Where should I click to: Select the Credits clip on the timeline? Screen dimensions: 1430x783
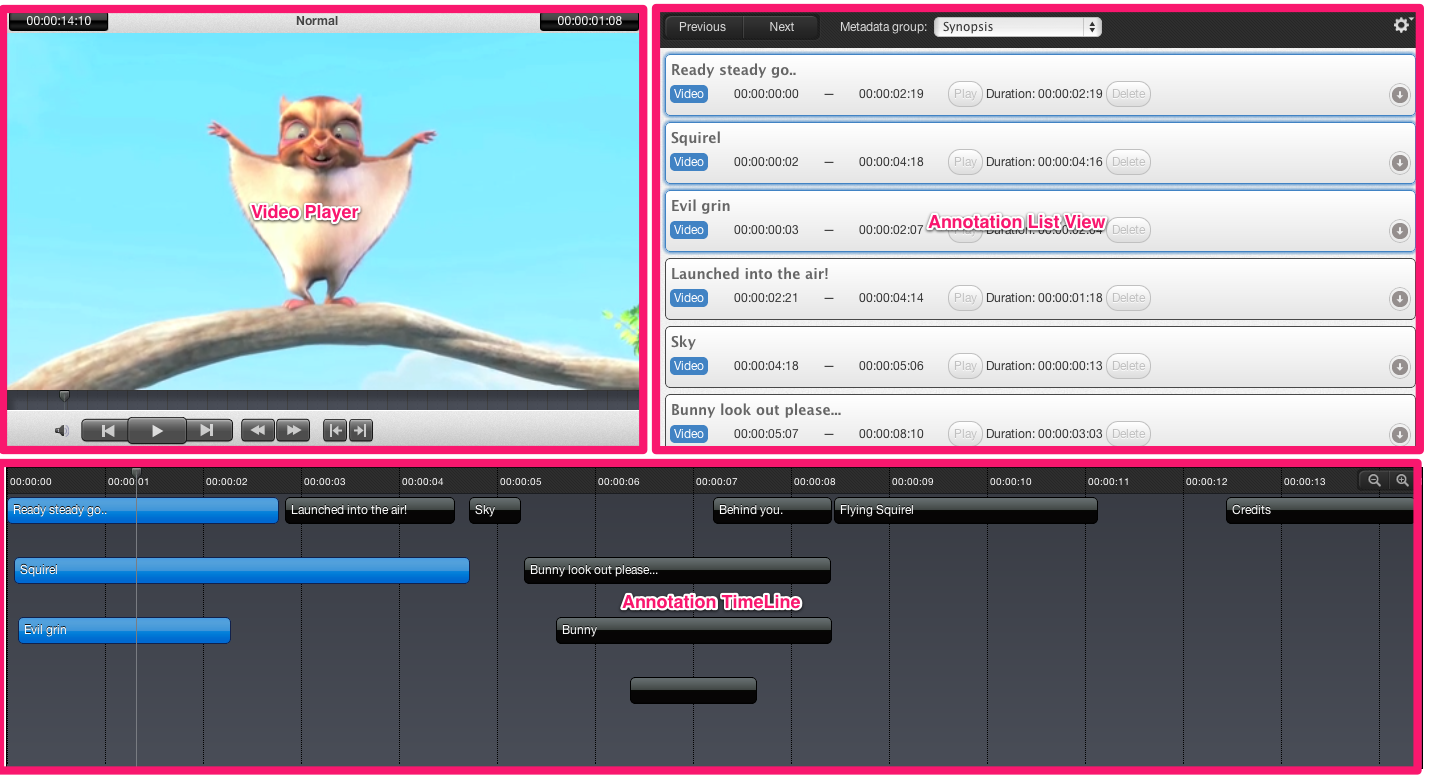click(x=1320, y=511)
